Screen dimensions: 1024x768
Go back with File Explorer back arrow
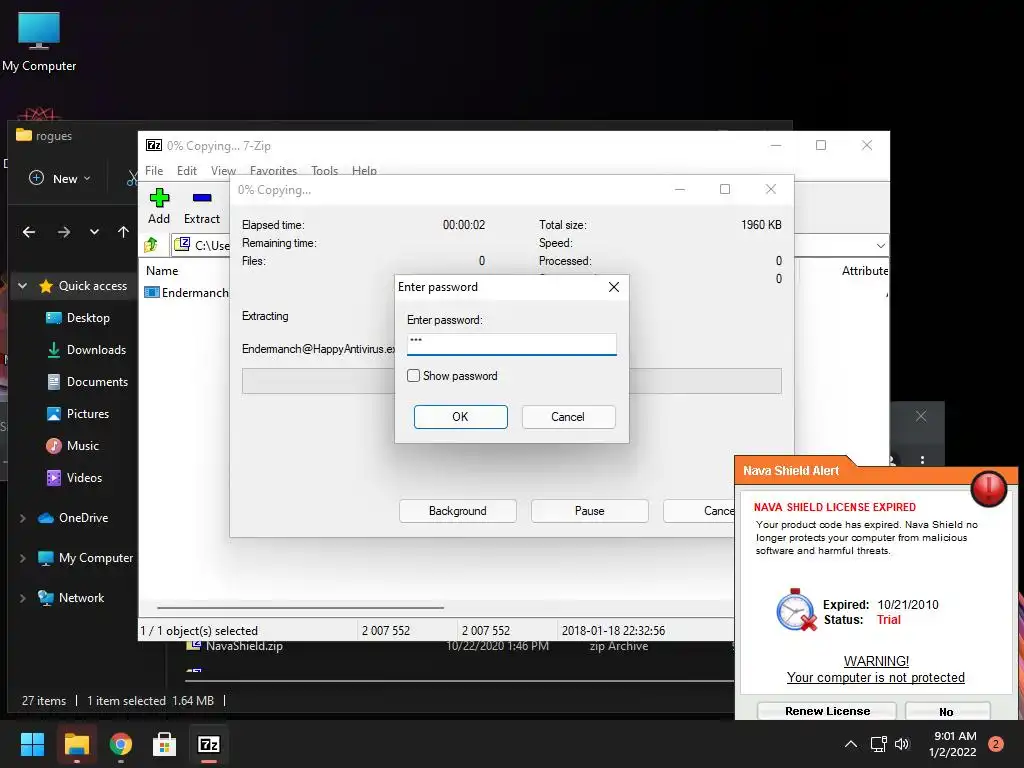(x=29, y=232)
